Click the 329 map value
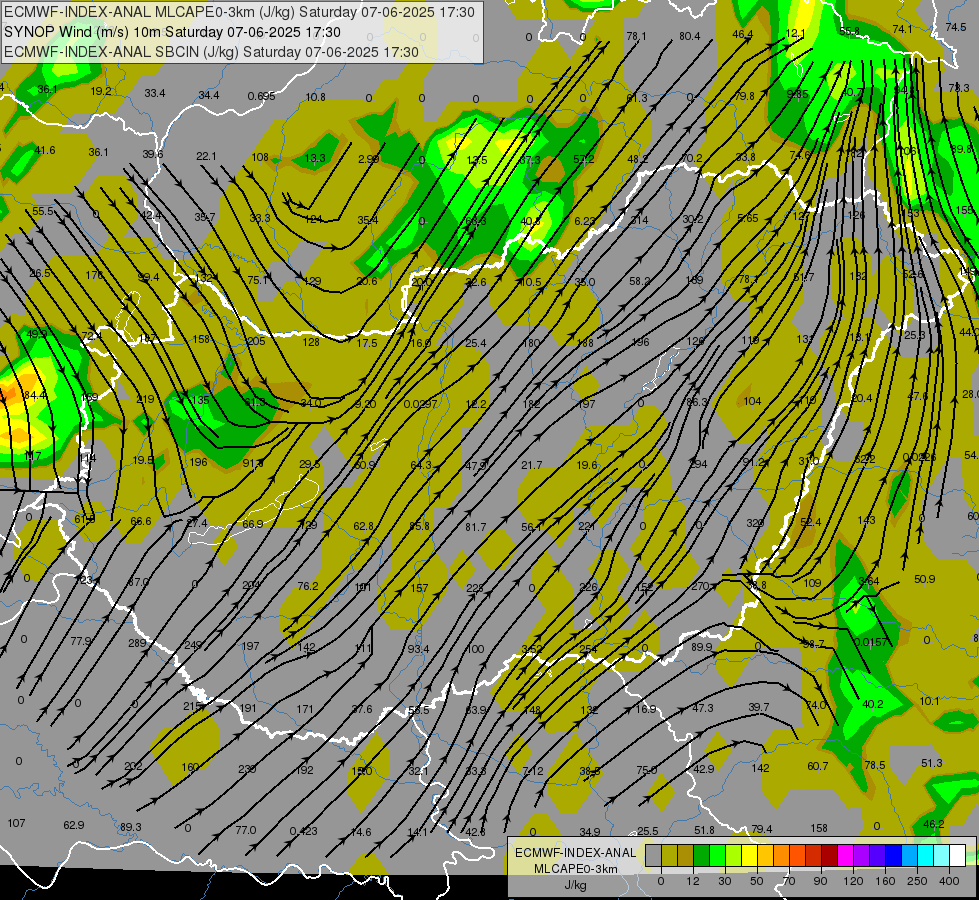 pyautogui.click(x=755, y=523)
